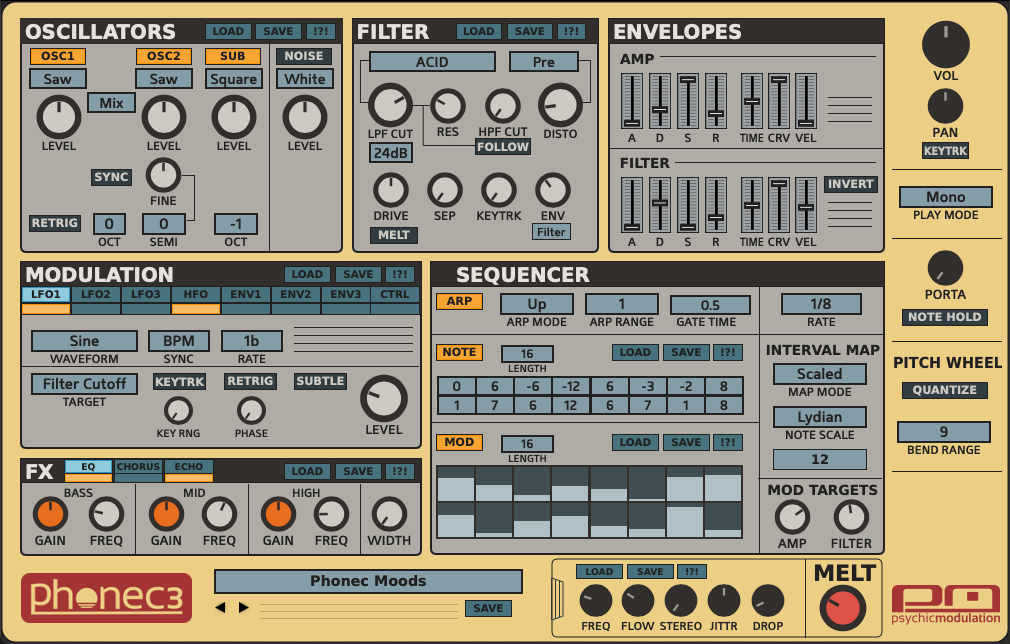
Task: Click SAVE below the preset name
Action: tap(488, 608)
